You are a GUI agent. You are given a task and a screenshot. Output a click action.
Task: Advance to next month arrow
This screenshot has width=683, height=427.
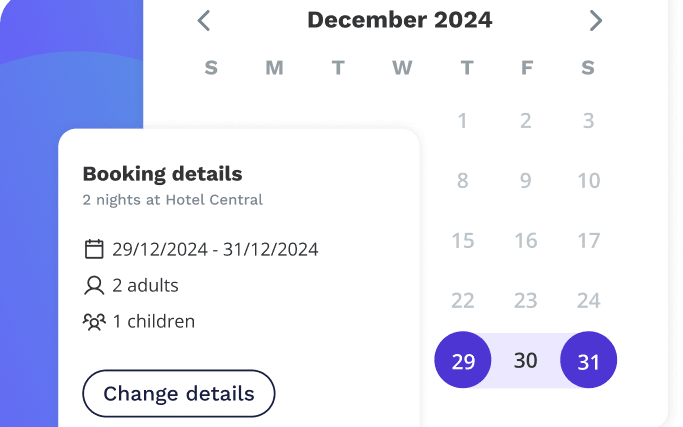pos(596,20)
